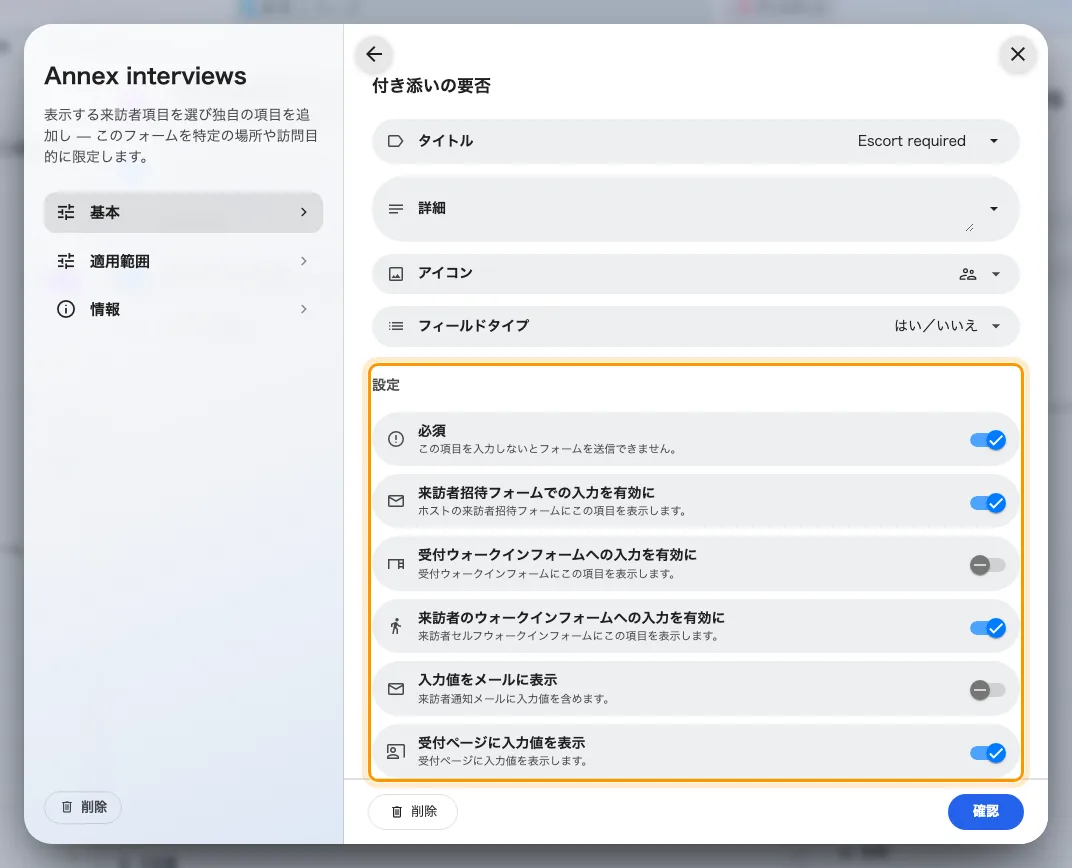
Task: Click the sliders icon beside 適用範囲
Action: 66,261
